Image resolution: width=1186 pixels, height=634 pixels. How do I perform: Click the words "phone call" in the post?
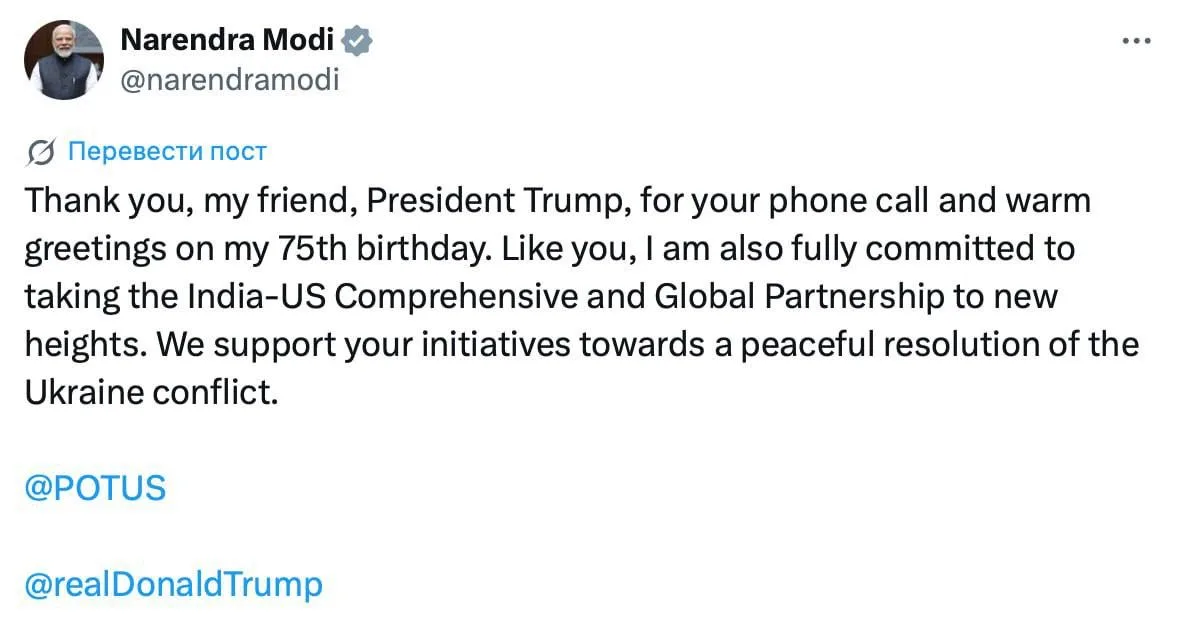pyautogui.click(x=814, y=201)
